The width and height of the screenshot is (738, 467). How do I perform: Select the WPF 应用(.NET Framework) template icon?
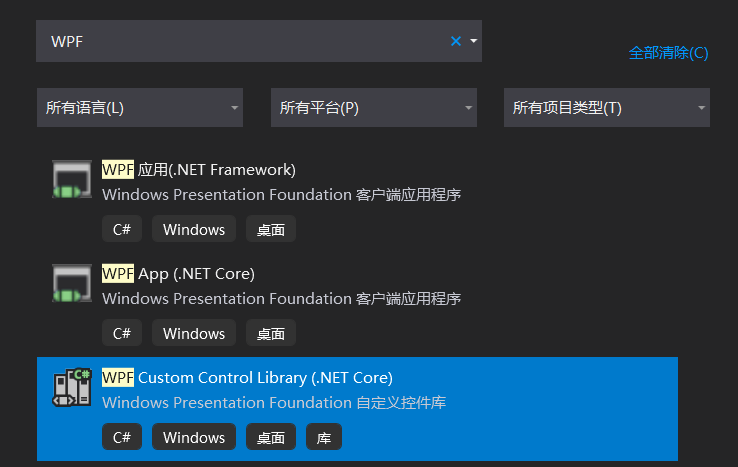coord(72,179)
